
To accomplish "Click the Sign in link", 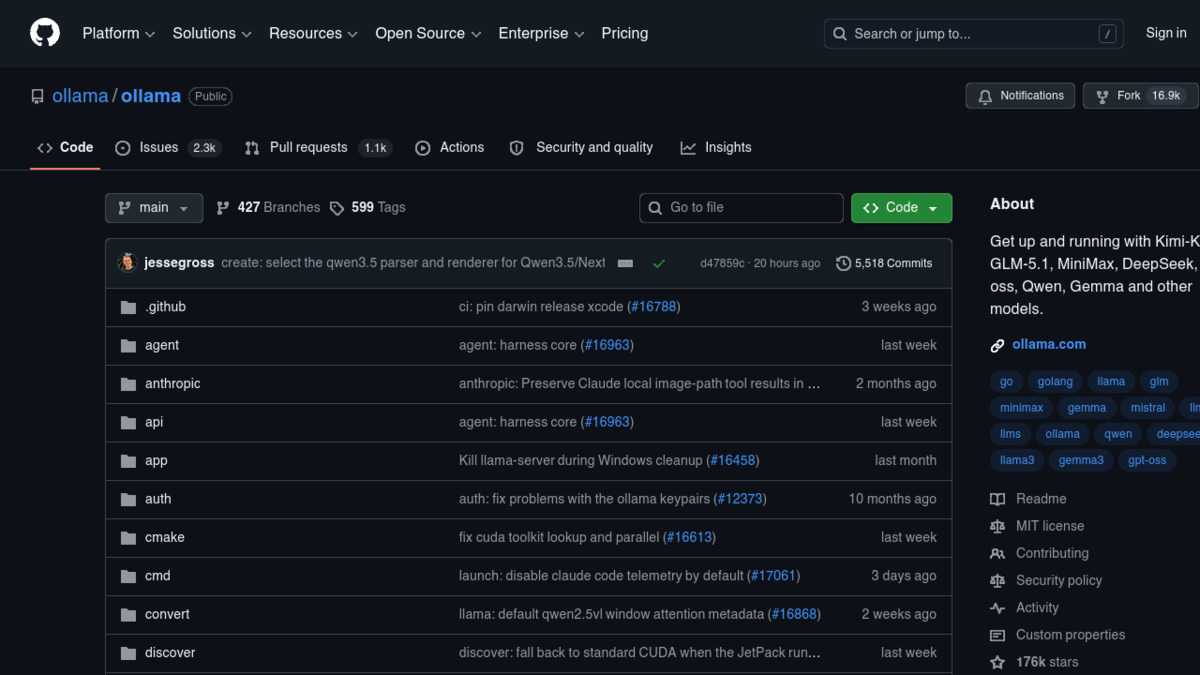I will 1166,33.
